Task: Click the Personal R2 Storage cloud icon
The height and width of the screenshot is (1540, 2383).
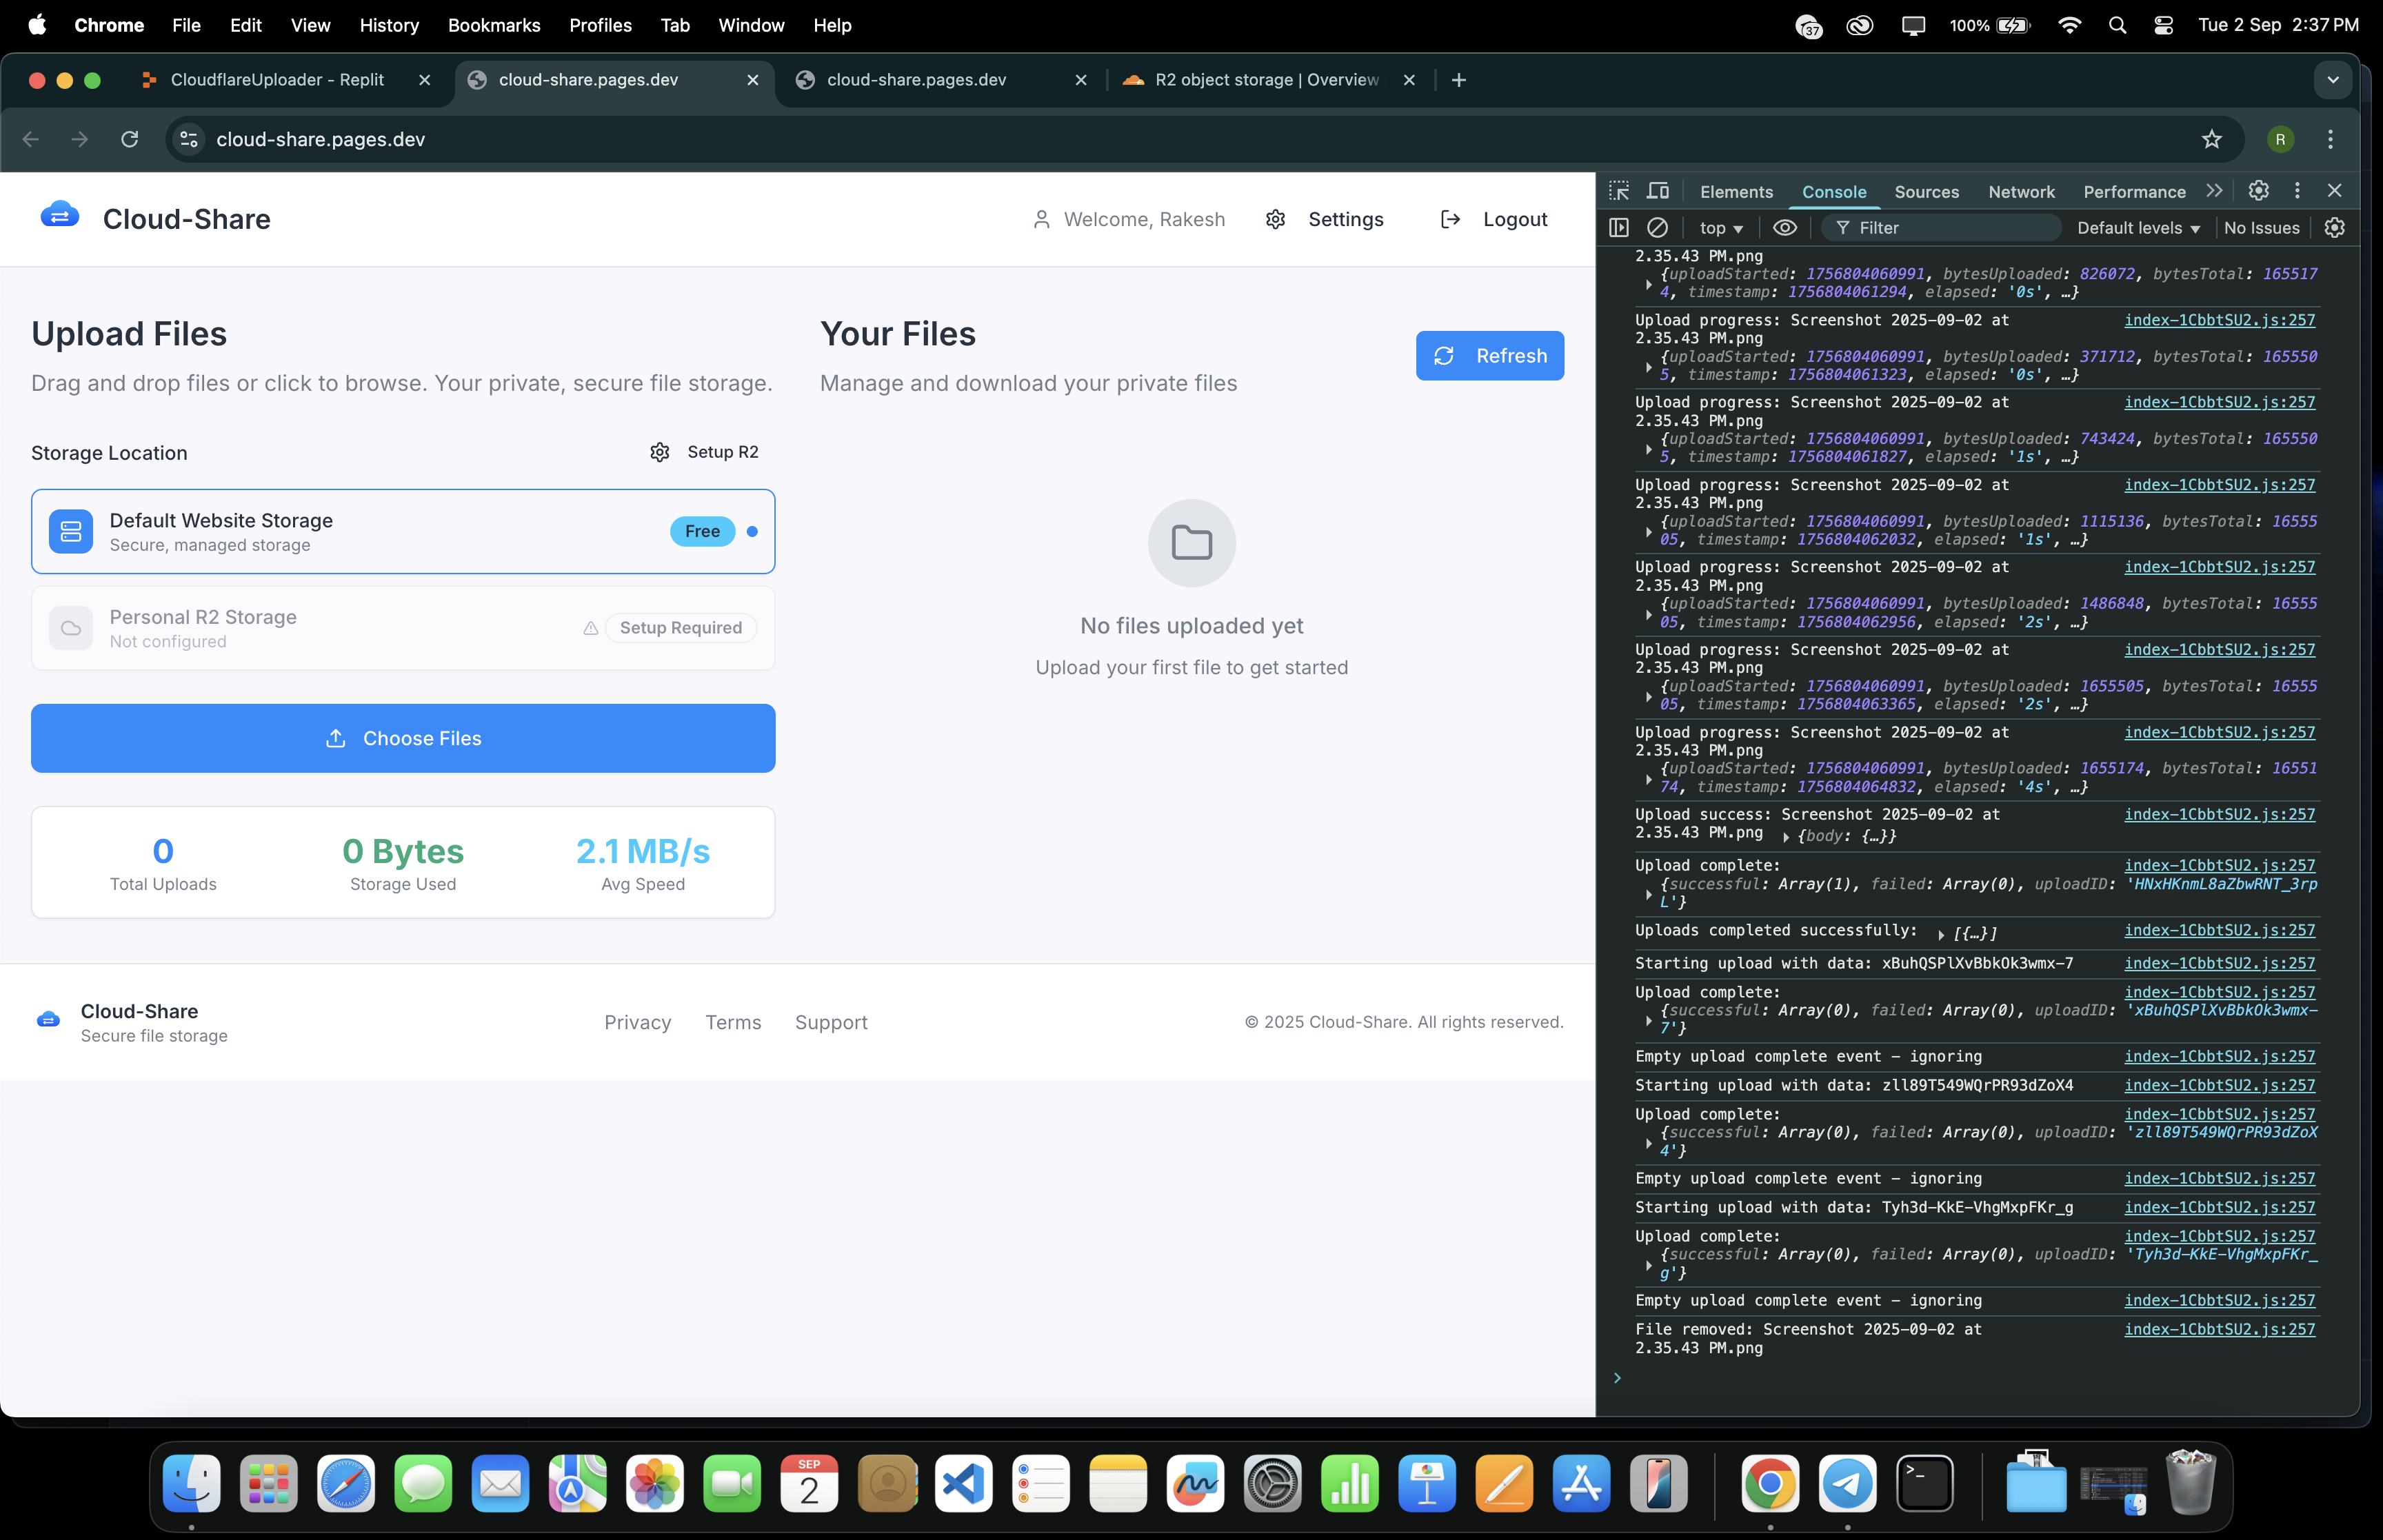Action: pyautogui.click(x=71, y=628)
